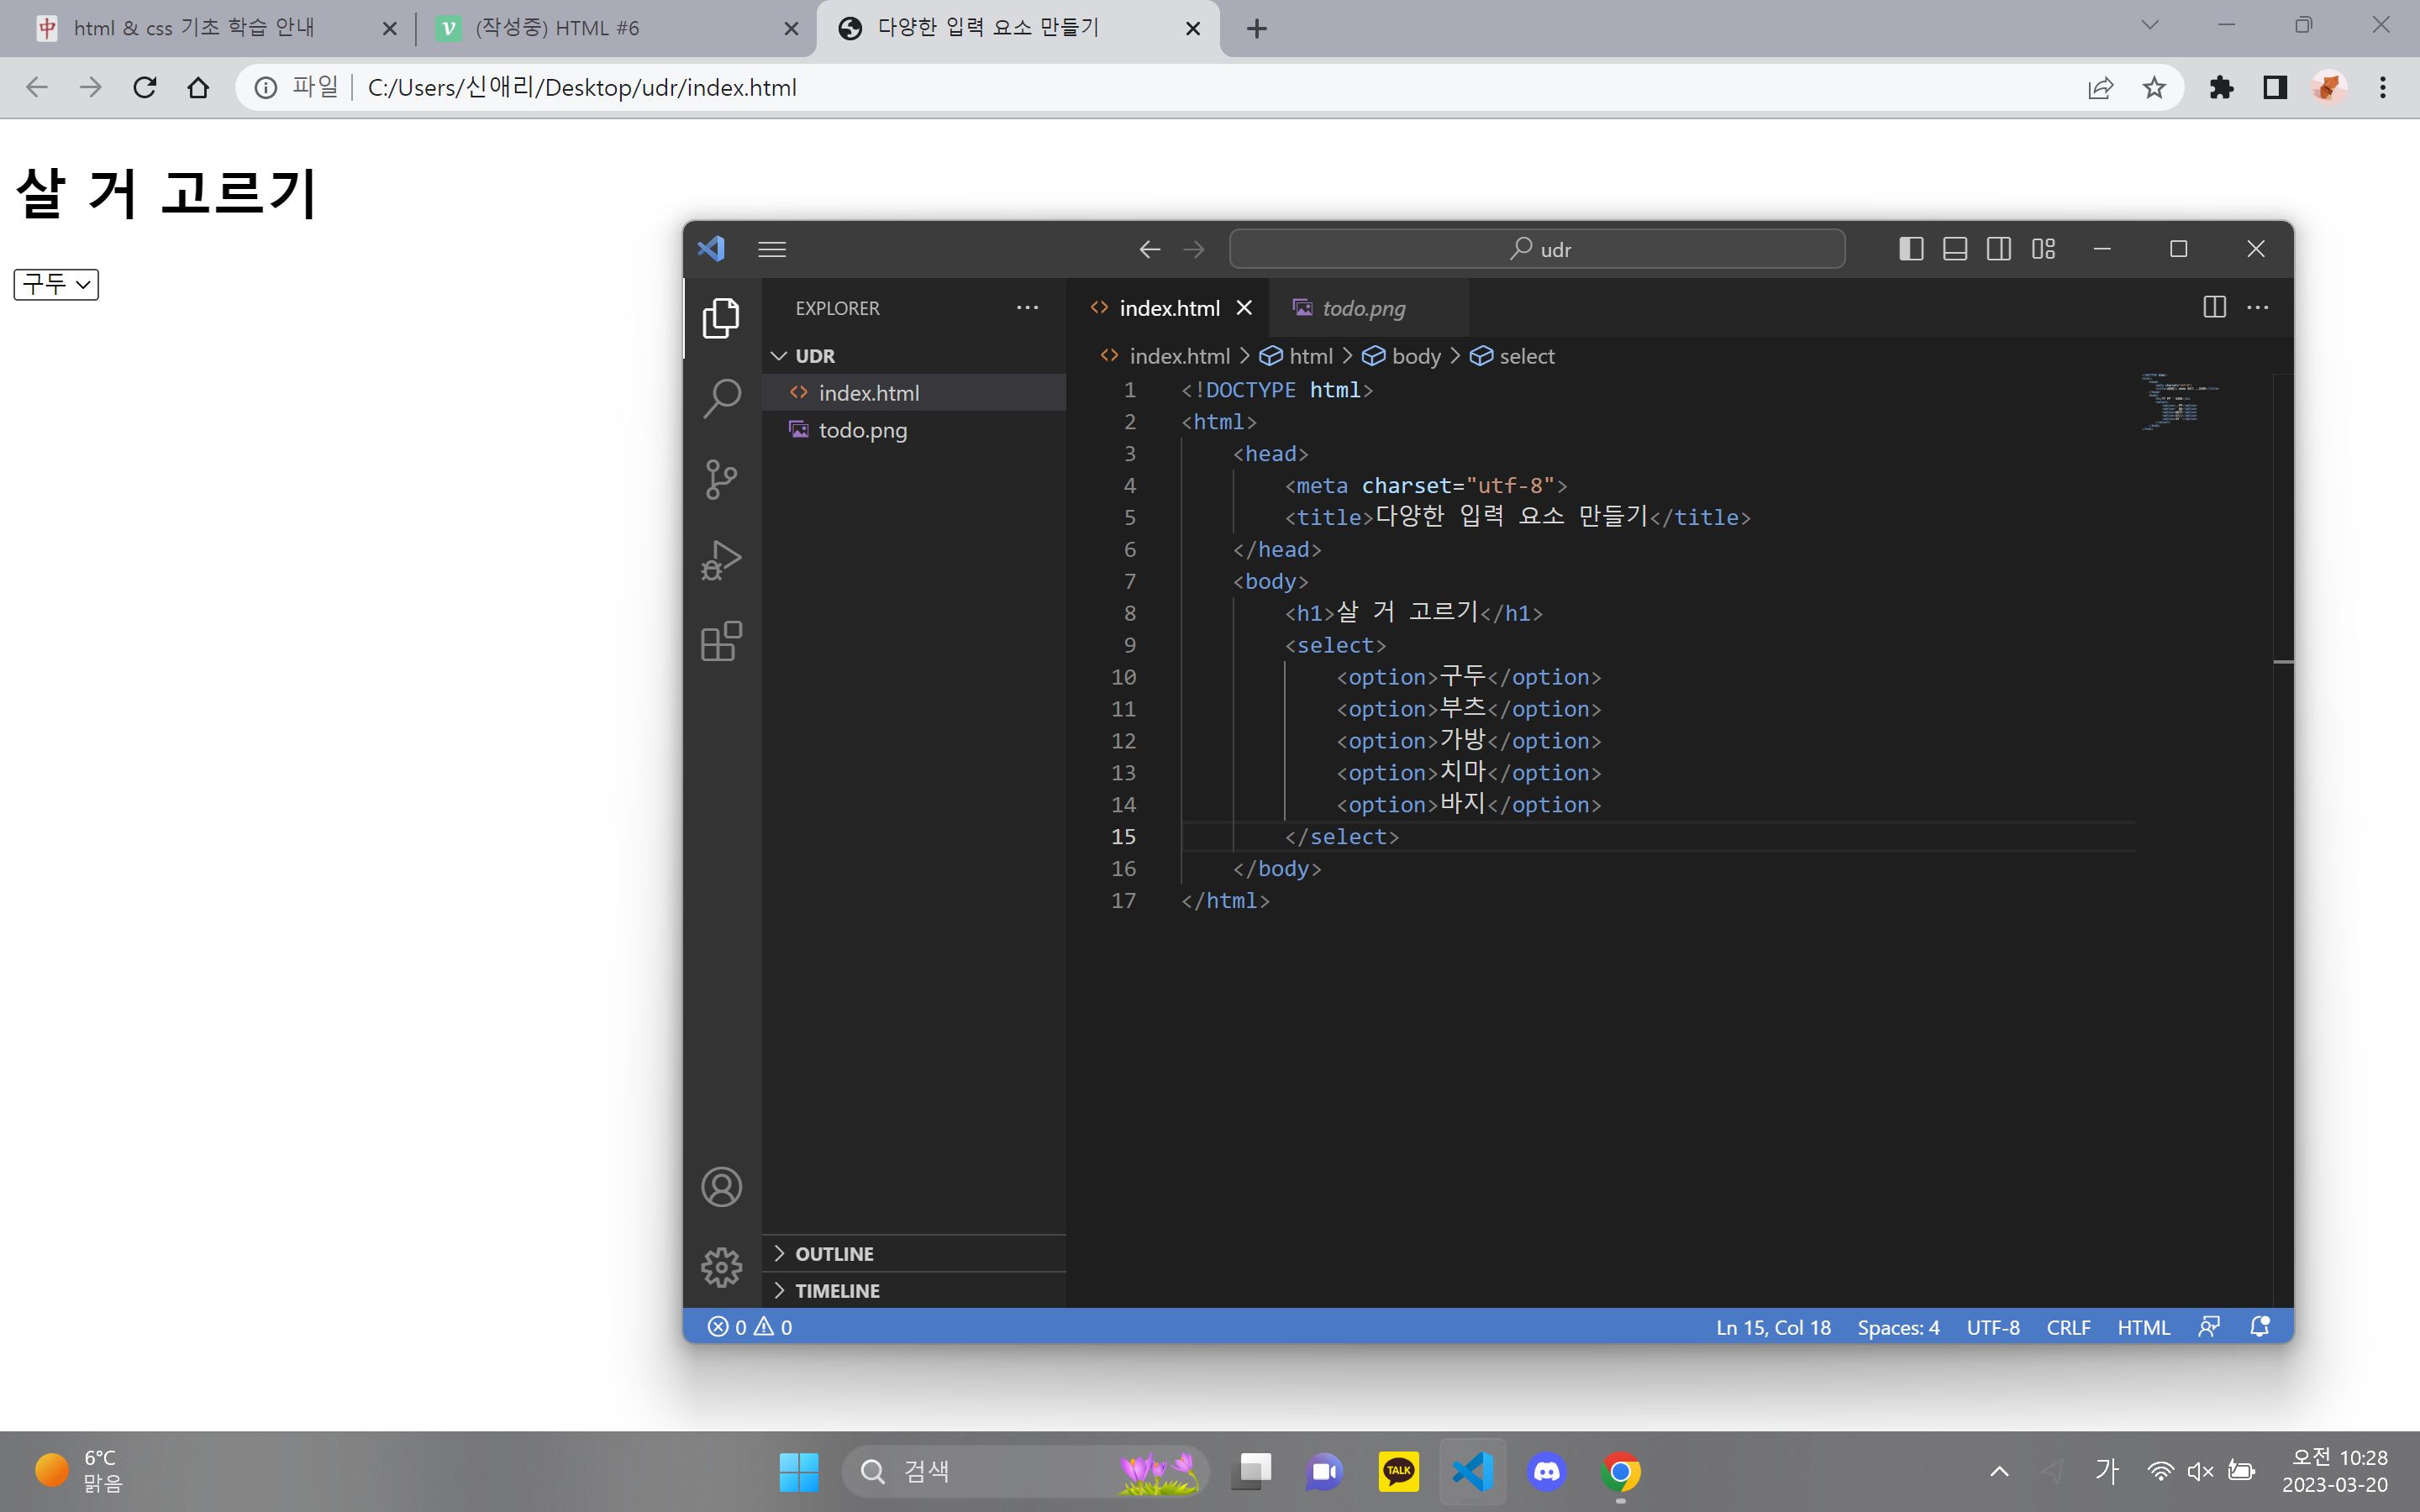Switch to the todo.png editor tab

click(x=1363, y=308)
